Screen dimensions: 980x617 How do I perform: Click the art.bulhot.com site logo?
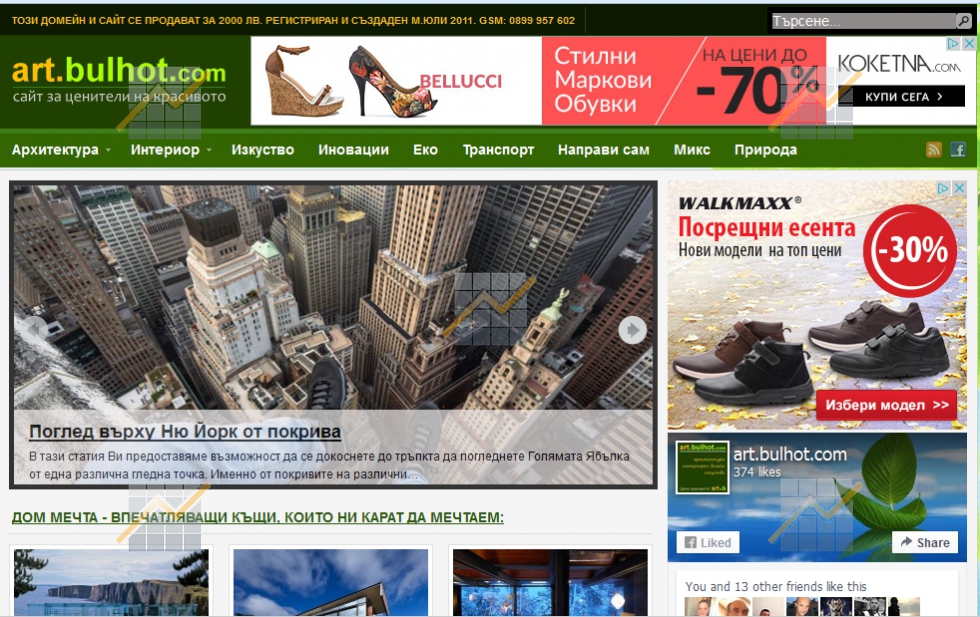click(119, 80)
